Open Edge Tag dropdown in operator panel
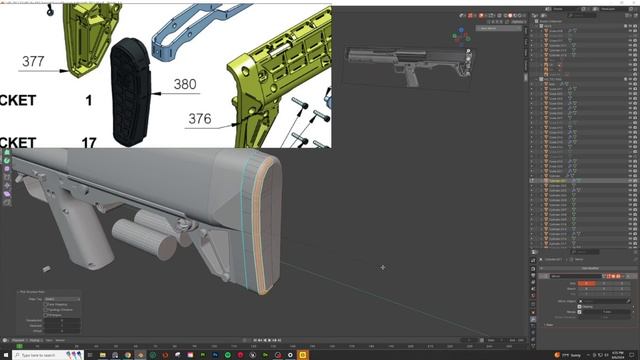640x360 pixels. point(62,299)
